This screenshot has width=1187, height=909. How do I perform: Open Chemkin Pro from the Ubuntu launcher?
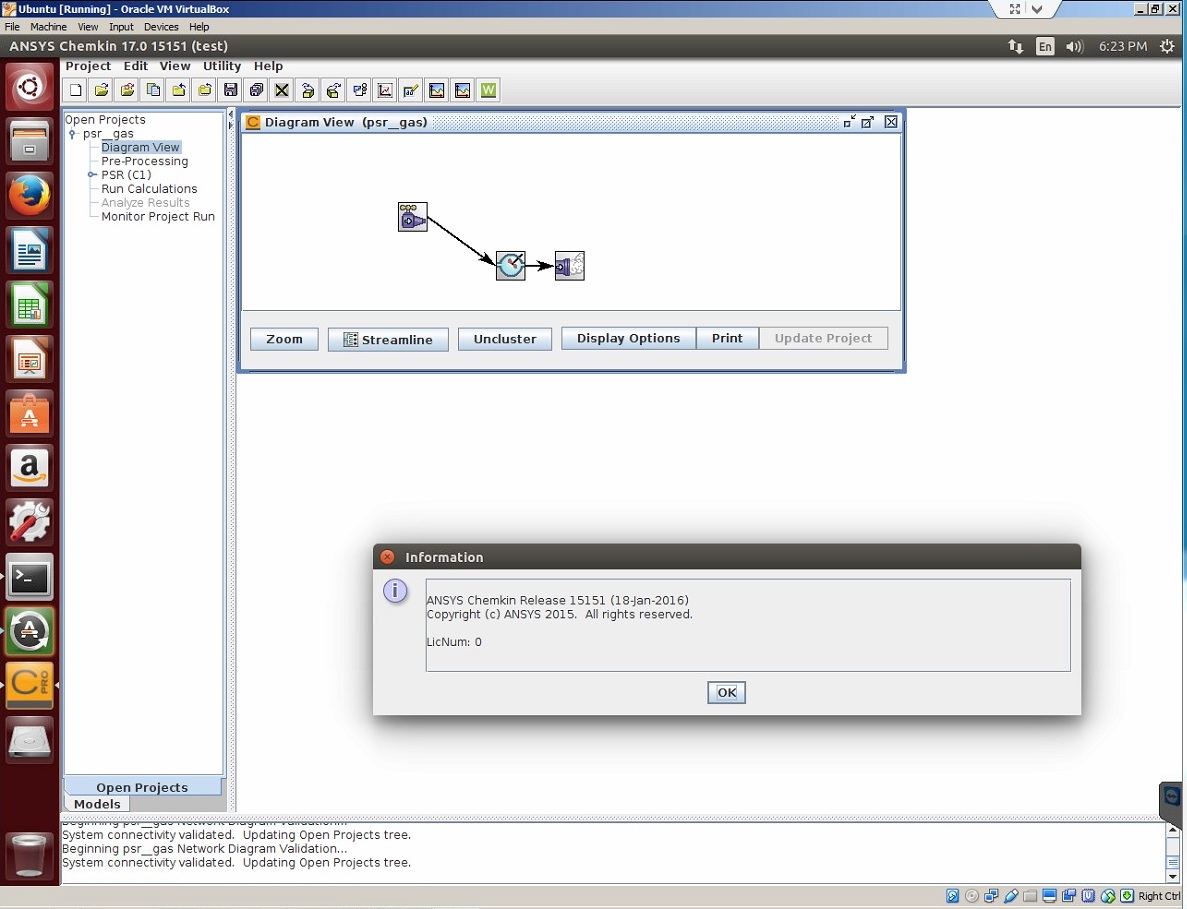29,685
